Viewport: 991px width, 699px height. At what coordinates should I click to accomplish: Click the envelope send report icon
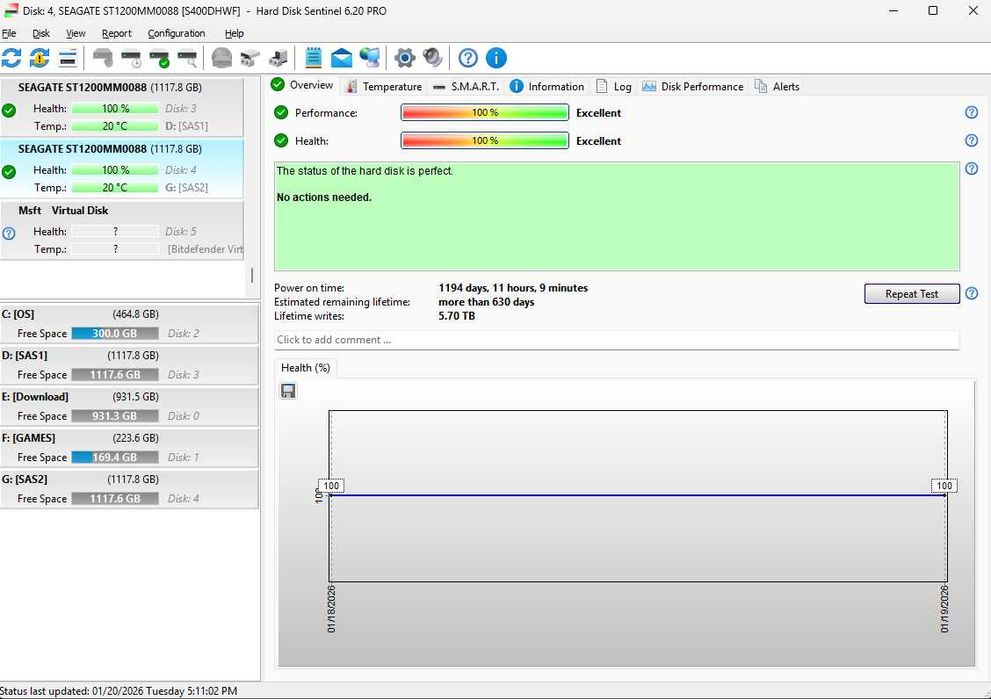[x=341, y=58]
